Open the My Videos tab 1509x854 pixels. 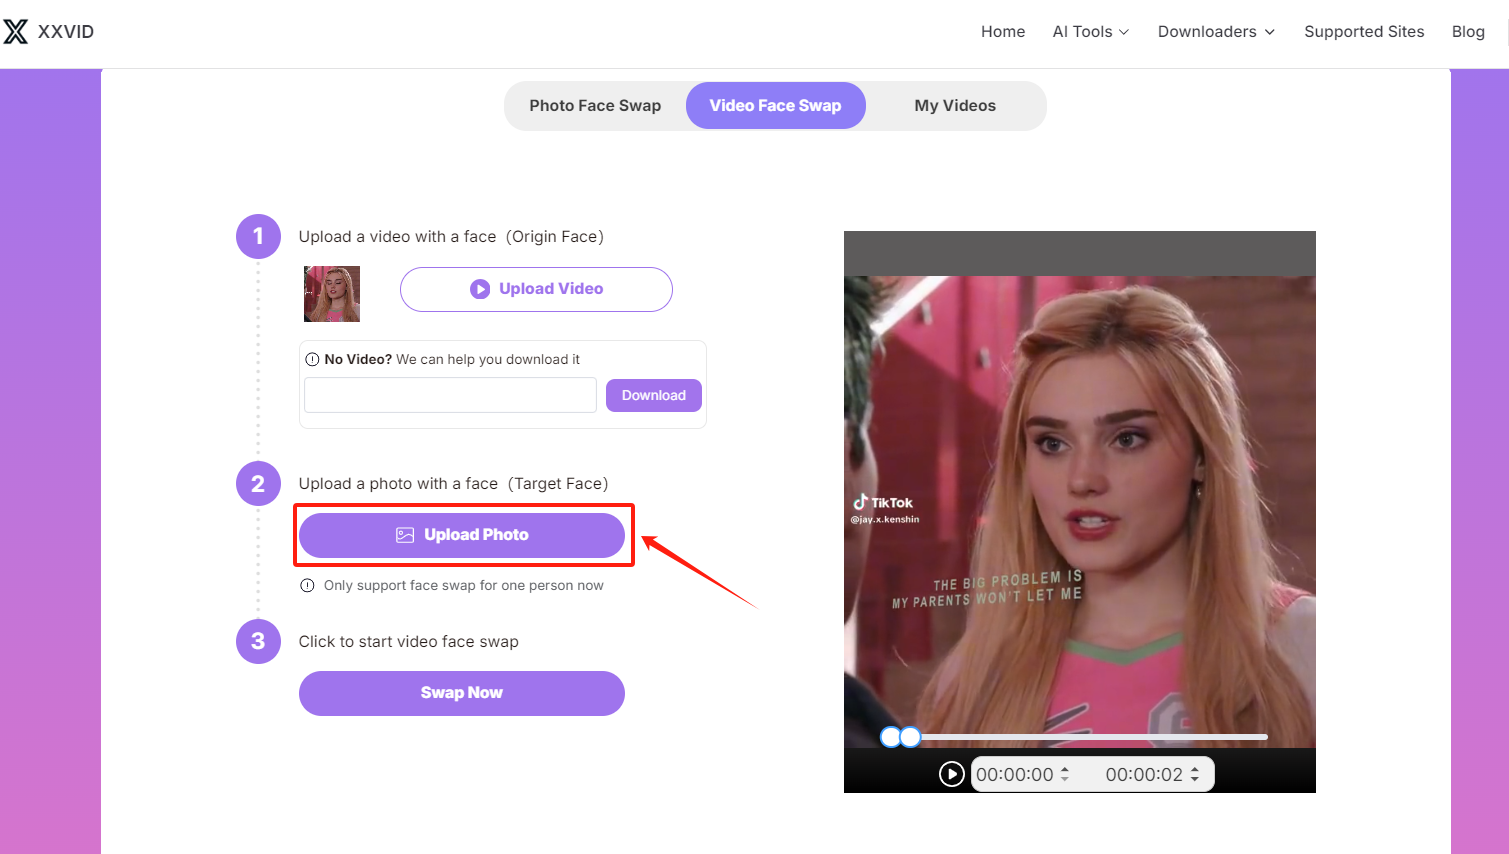tap(955, 105)
